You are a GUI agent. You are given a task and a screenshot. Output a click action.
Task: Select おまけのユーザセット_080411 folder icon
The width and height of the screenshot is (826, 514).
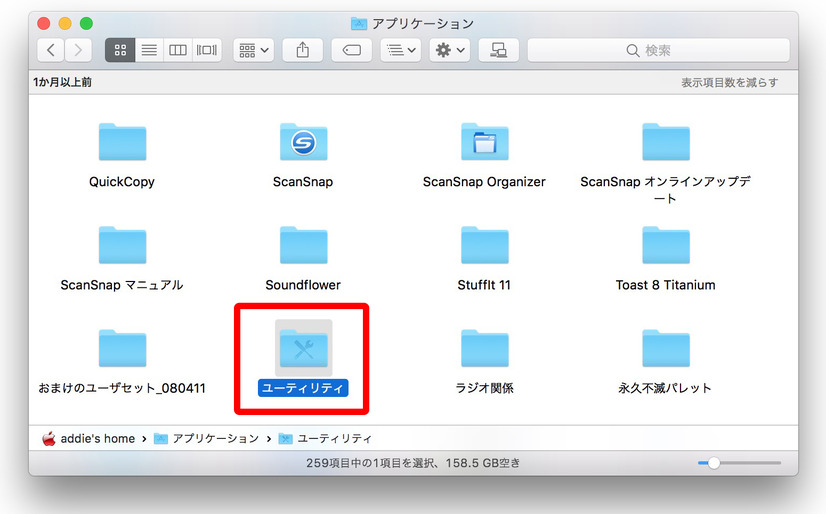click(x=122, y=348)
